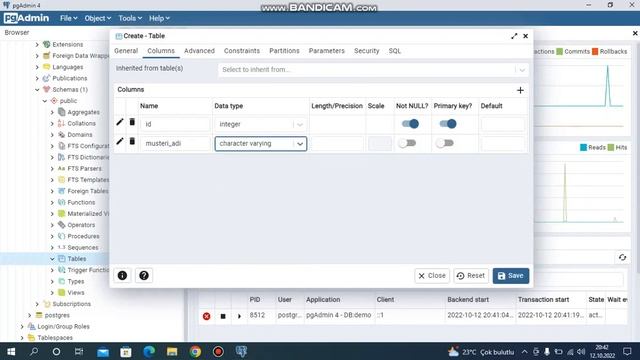Delete the id column with trash icon
The height and width of the screenshot is (360, 640).
click(x=132, y=122)
